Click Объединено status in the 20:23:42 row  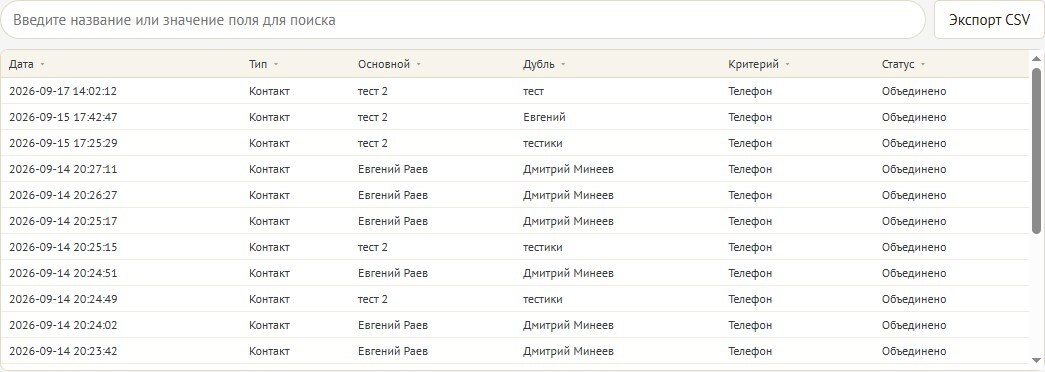[x=914, y=351]
